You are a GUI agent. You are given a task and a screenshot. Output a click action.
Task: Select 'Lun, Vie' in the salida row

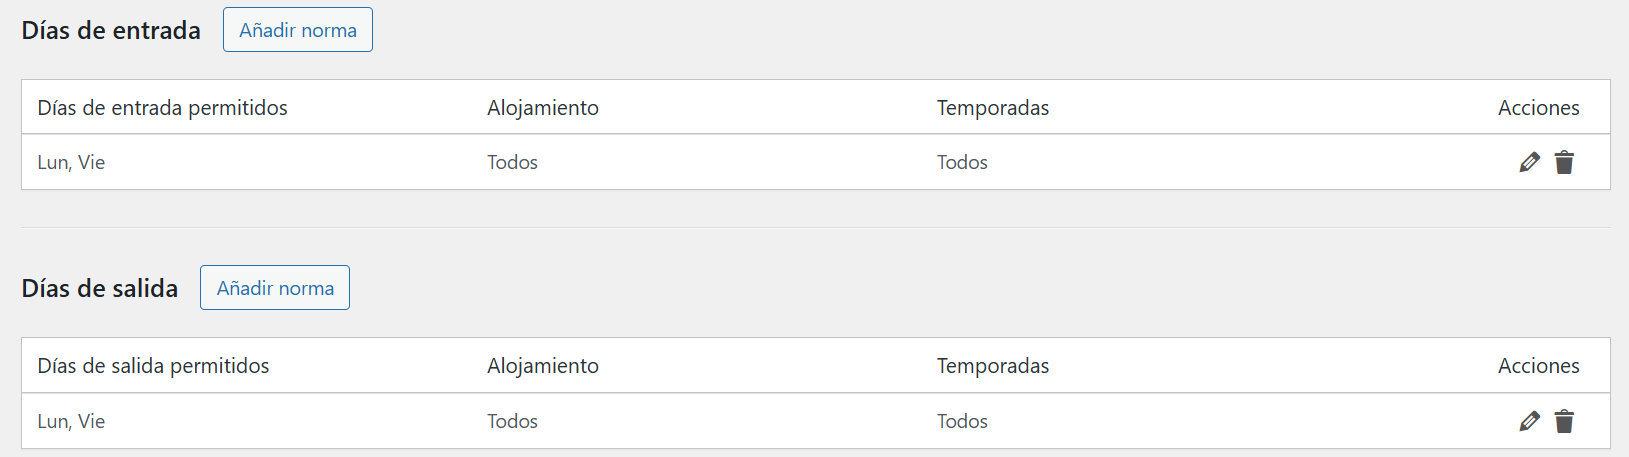point(71,421)
